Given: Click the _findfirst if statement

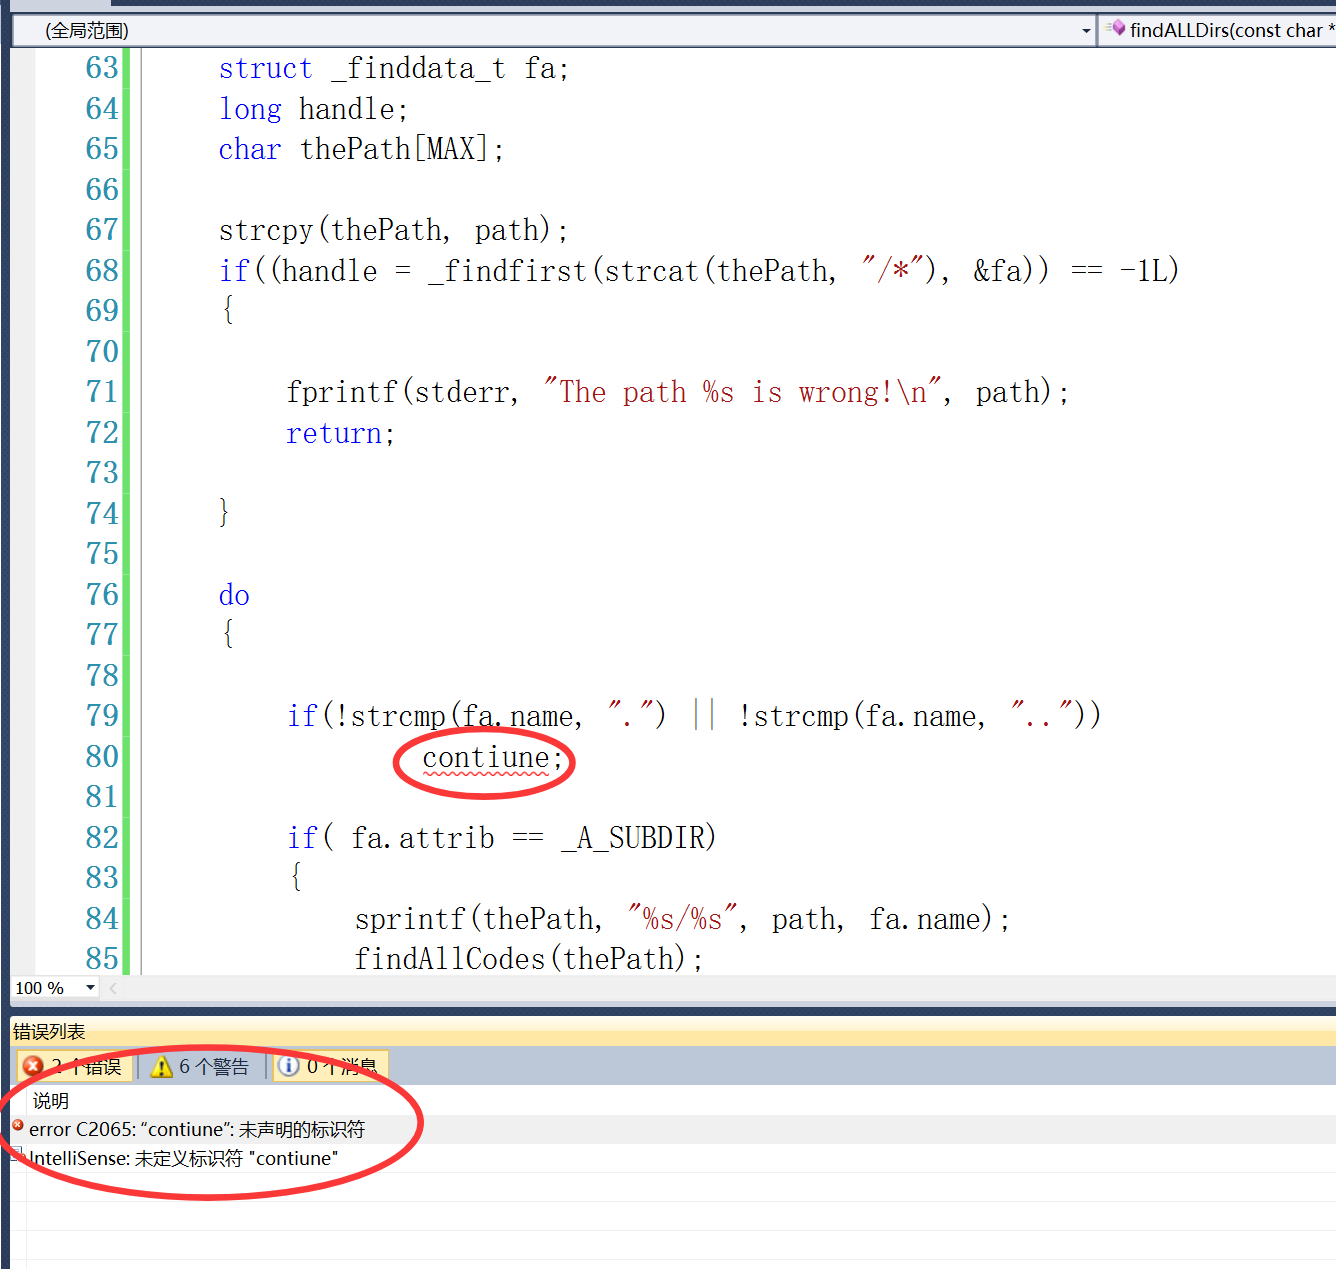Looking at the screenshot, I should point(699,270).
